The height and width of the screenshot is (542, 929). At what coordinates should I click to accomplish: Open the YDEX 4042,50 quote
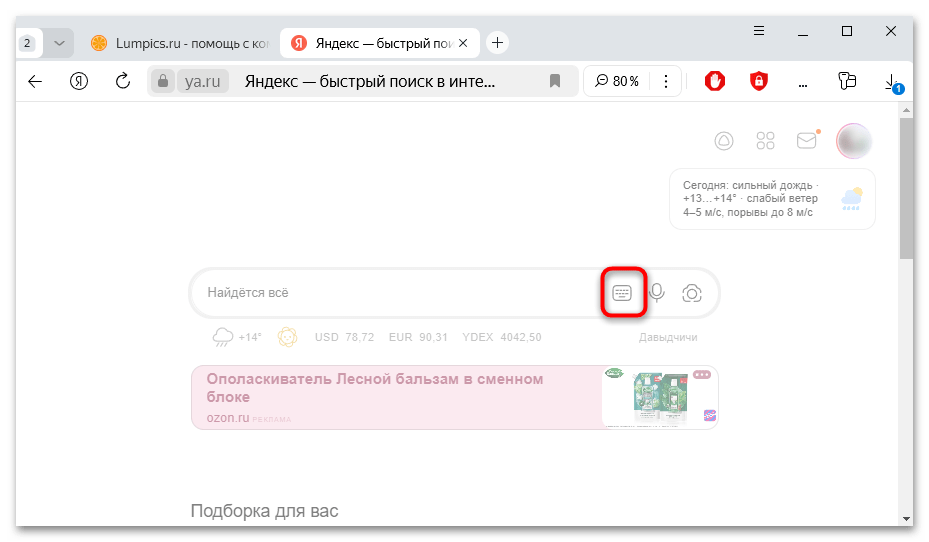(501, 337)
